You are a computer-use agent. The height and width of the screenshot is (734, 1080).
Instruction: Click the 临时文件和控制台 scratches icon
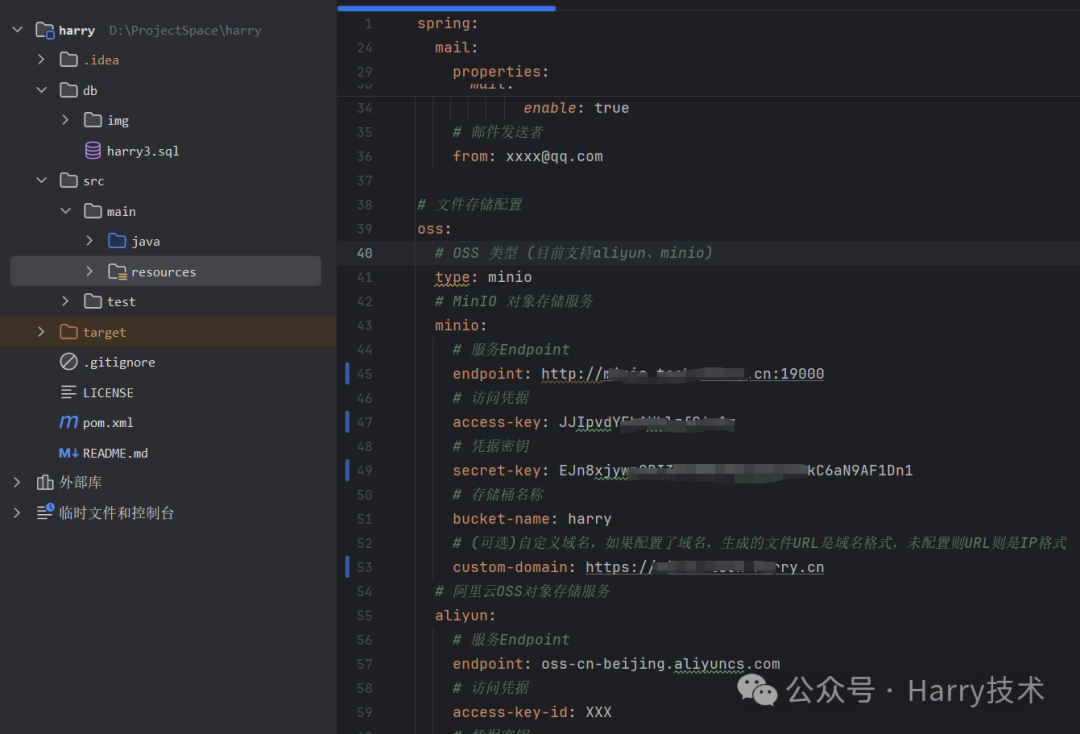[x=45, y=512]
